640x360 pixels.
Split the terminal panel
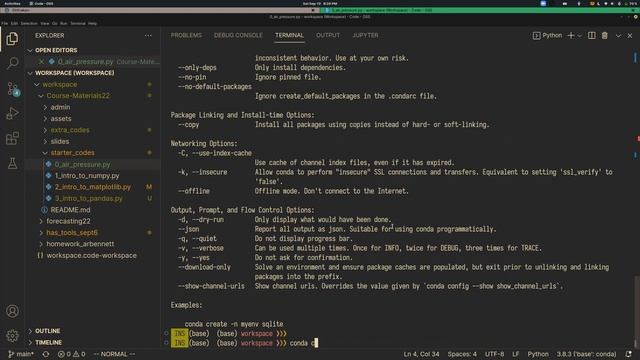[x=591, y=36]
